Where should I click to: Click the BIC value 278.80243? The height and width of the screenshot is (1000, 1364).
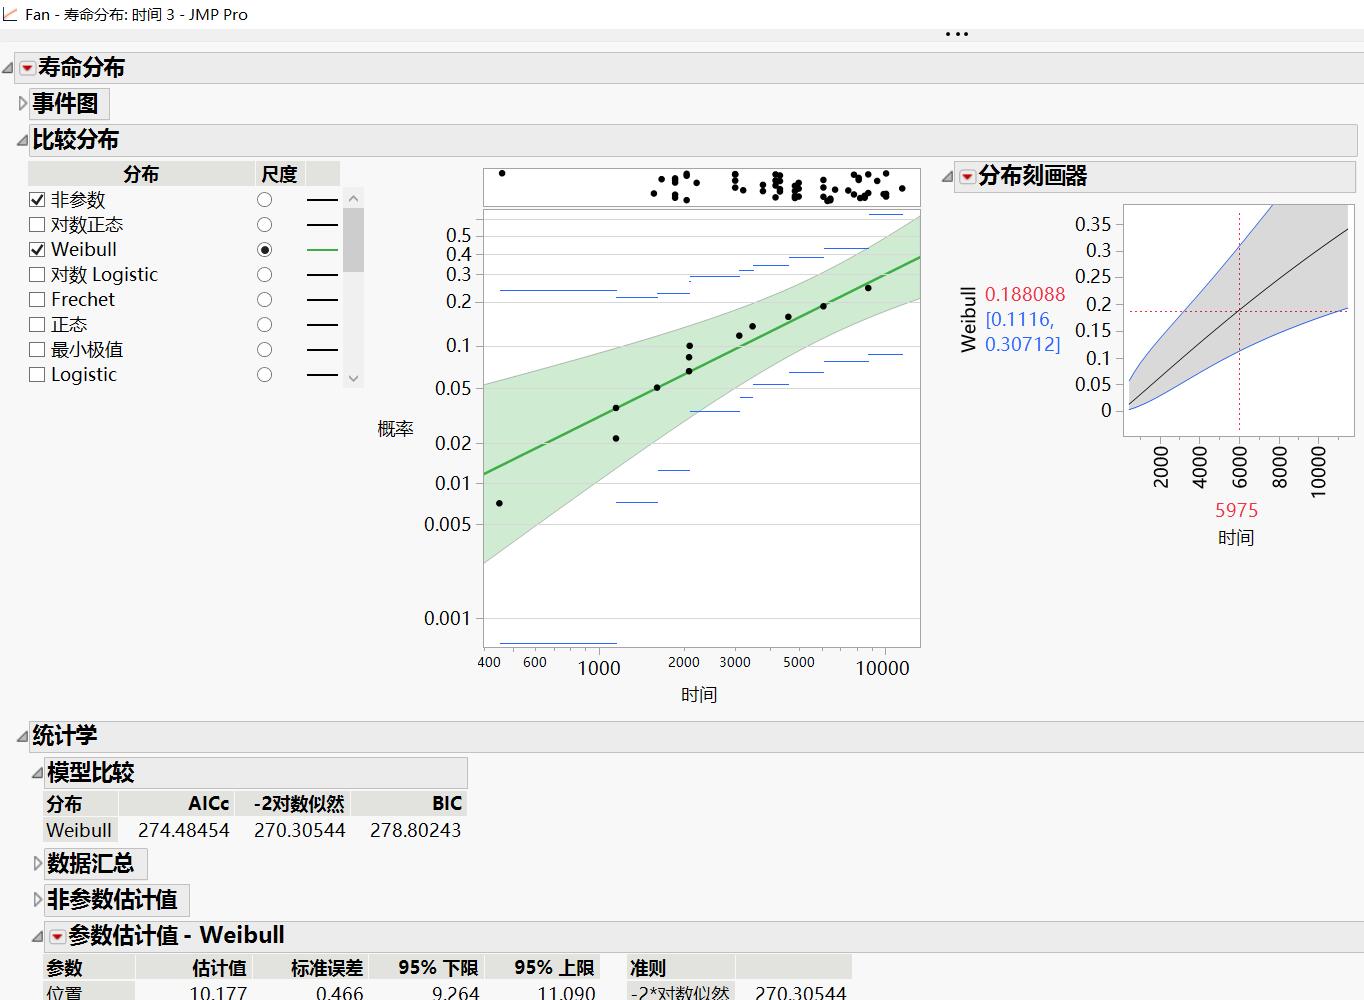(416, 830)
